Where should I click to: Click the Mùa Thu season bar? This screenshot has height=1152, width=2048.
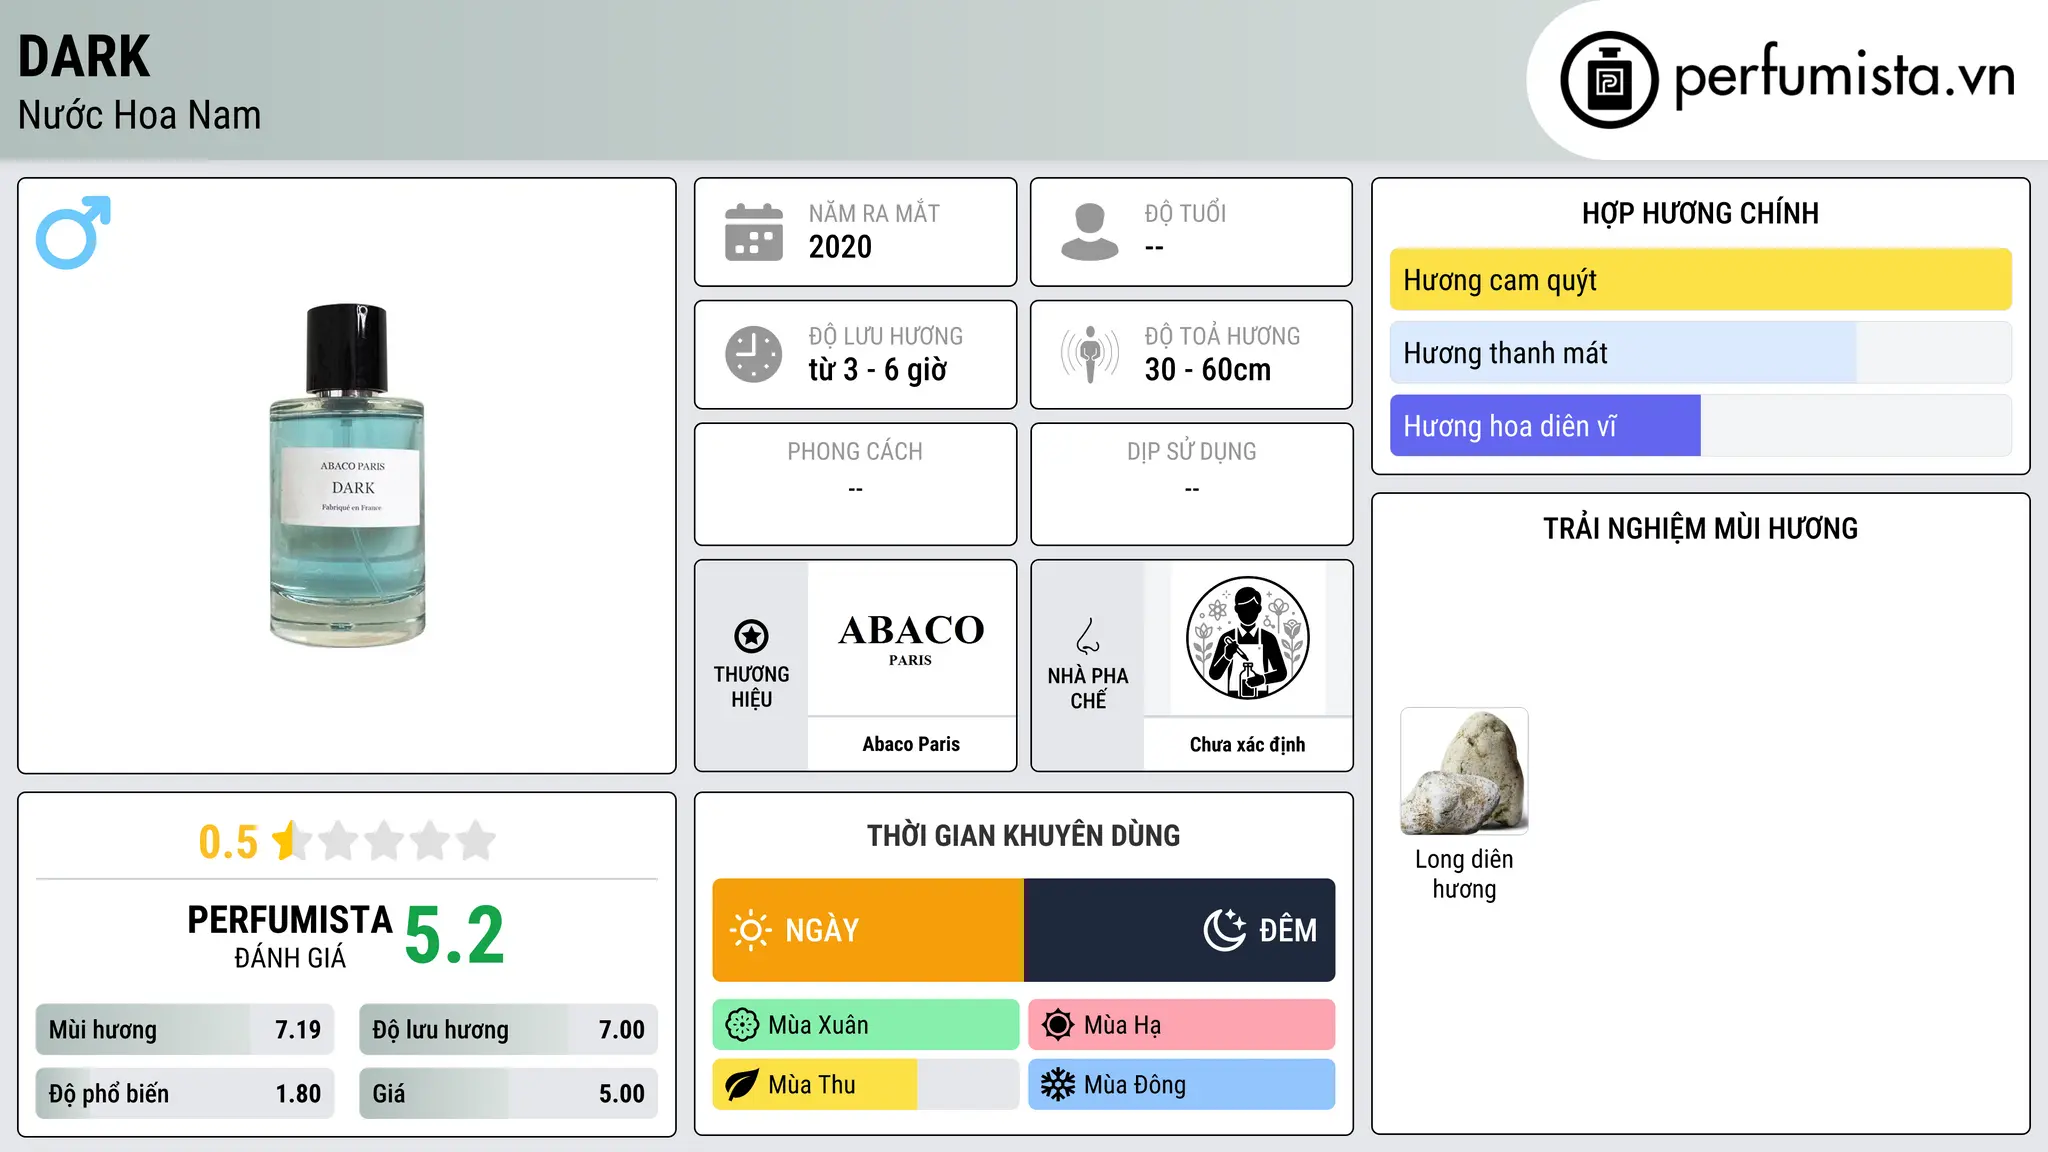pos(866,1085)
